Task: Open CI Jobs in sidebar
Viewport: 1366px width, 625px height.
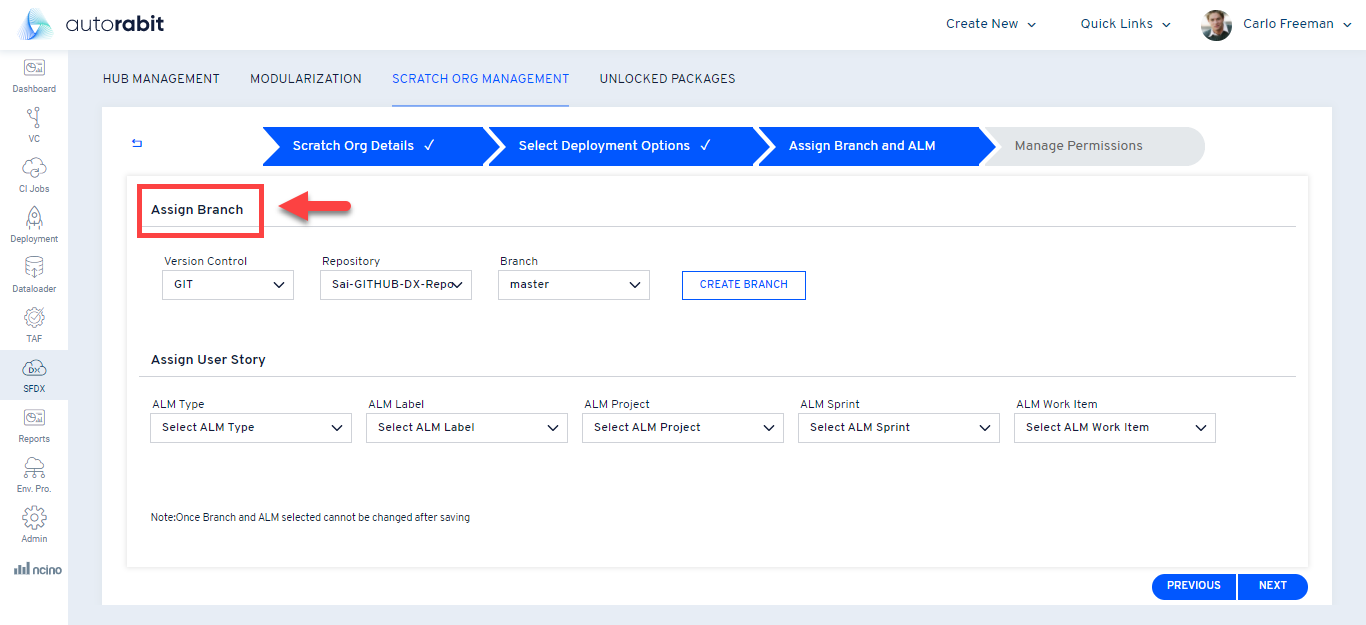Action: pyautogui.click(x=34, y=169)
